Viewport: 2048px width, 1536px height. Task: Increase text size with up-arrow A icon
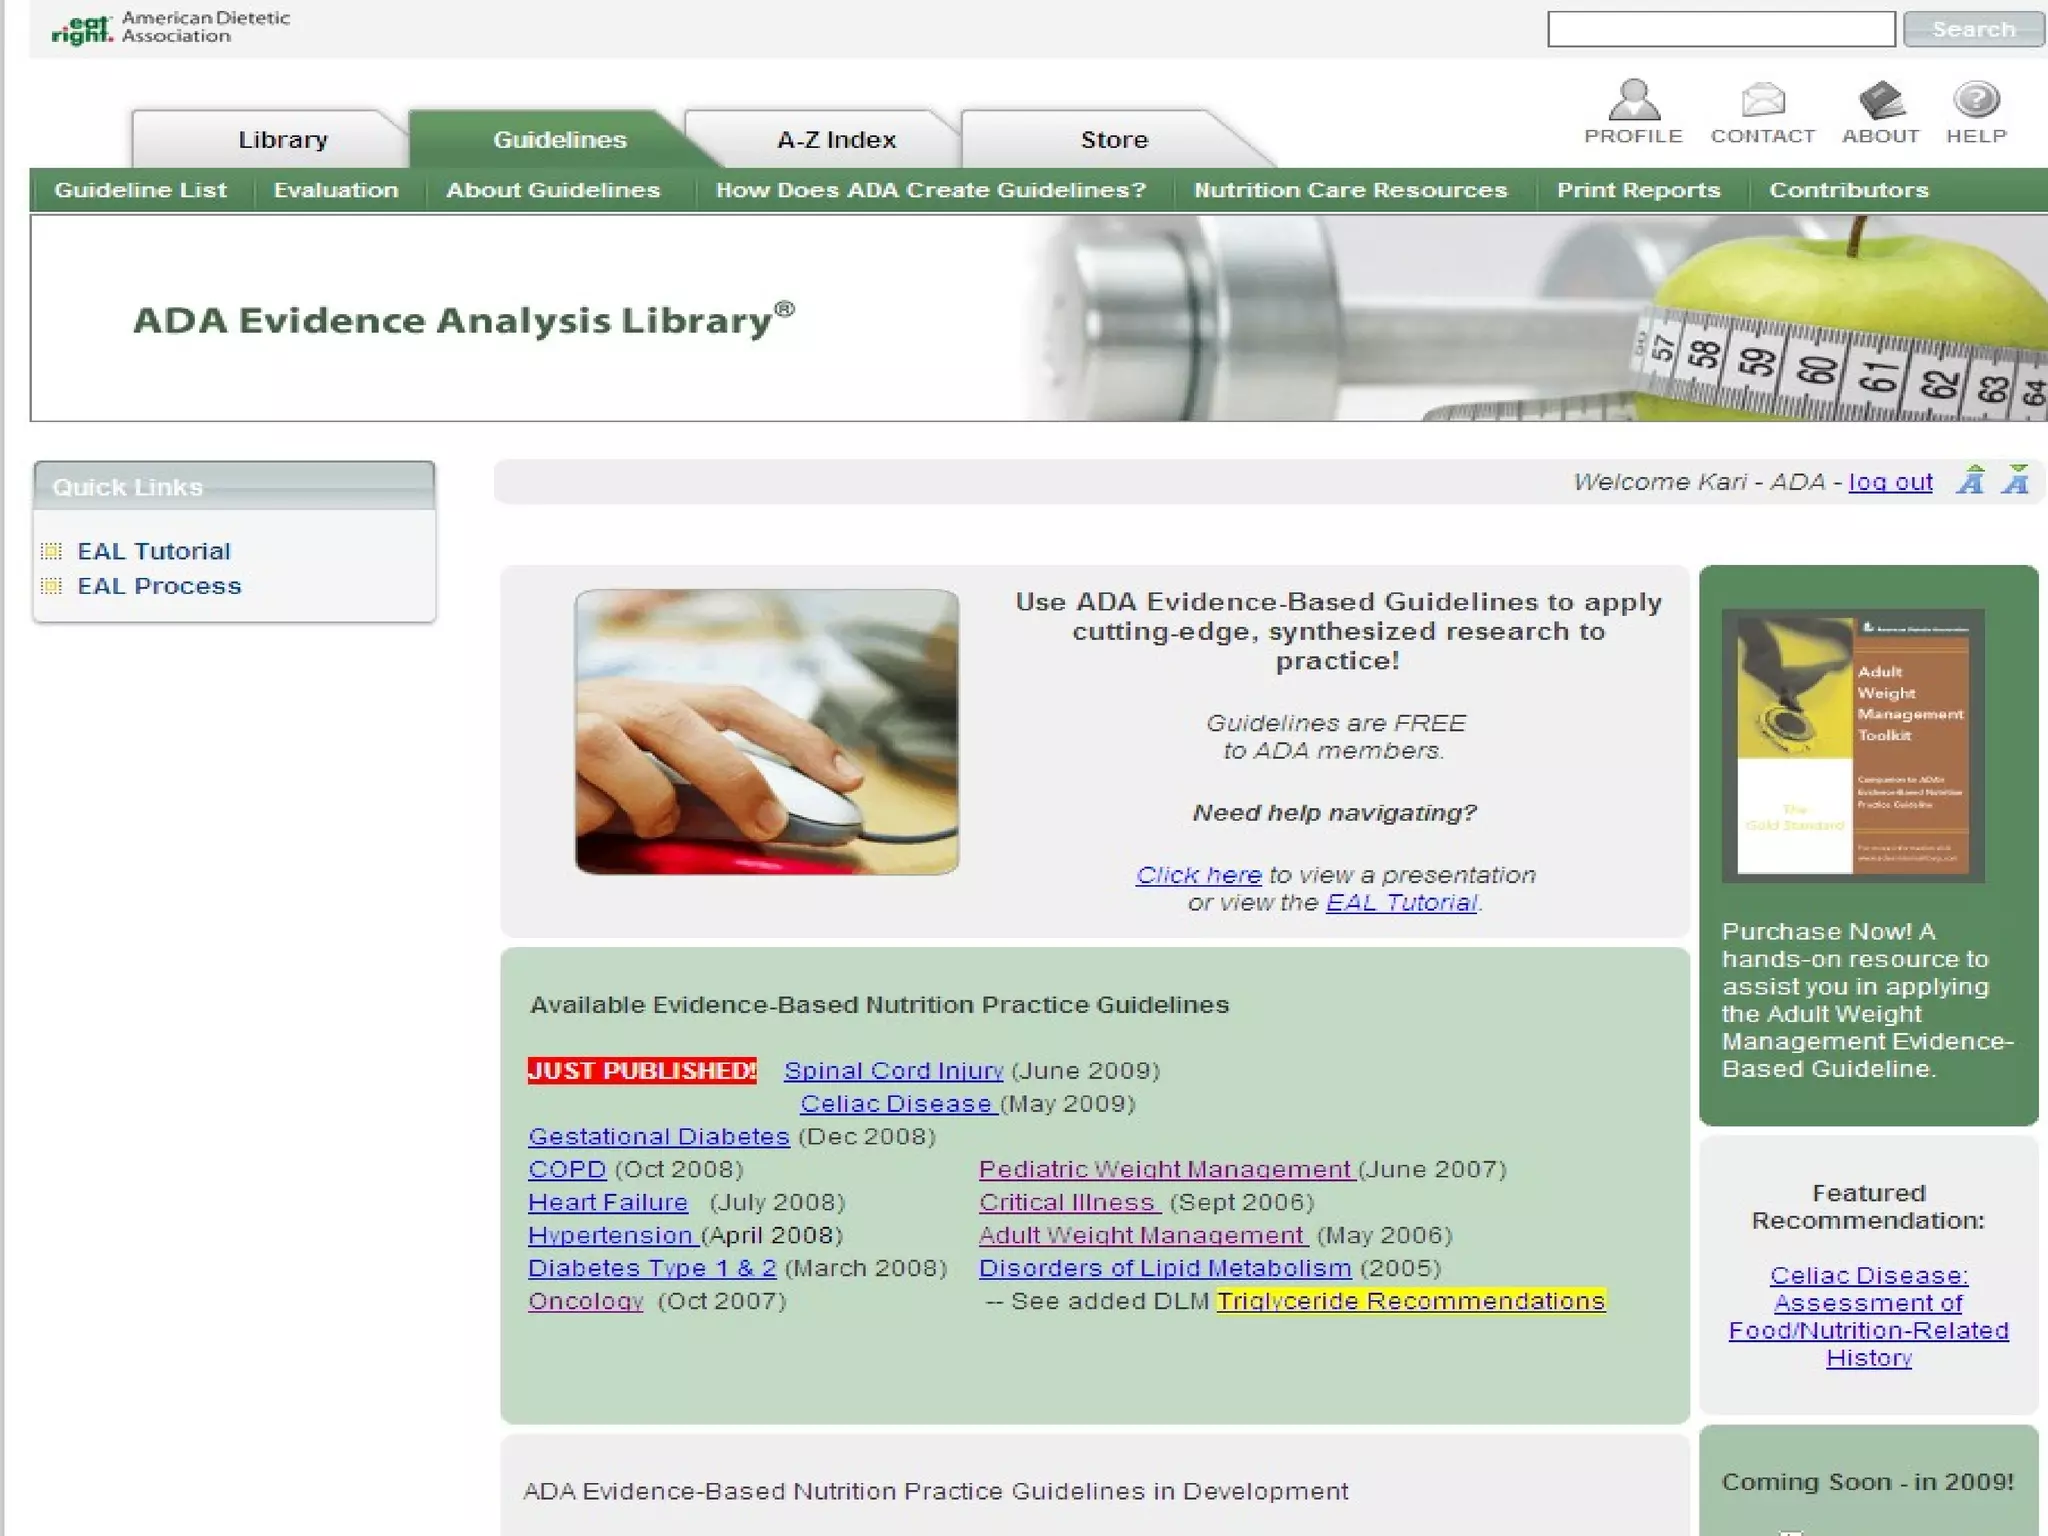1971,481
